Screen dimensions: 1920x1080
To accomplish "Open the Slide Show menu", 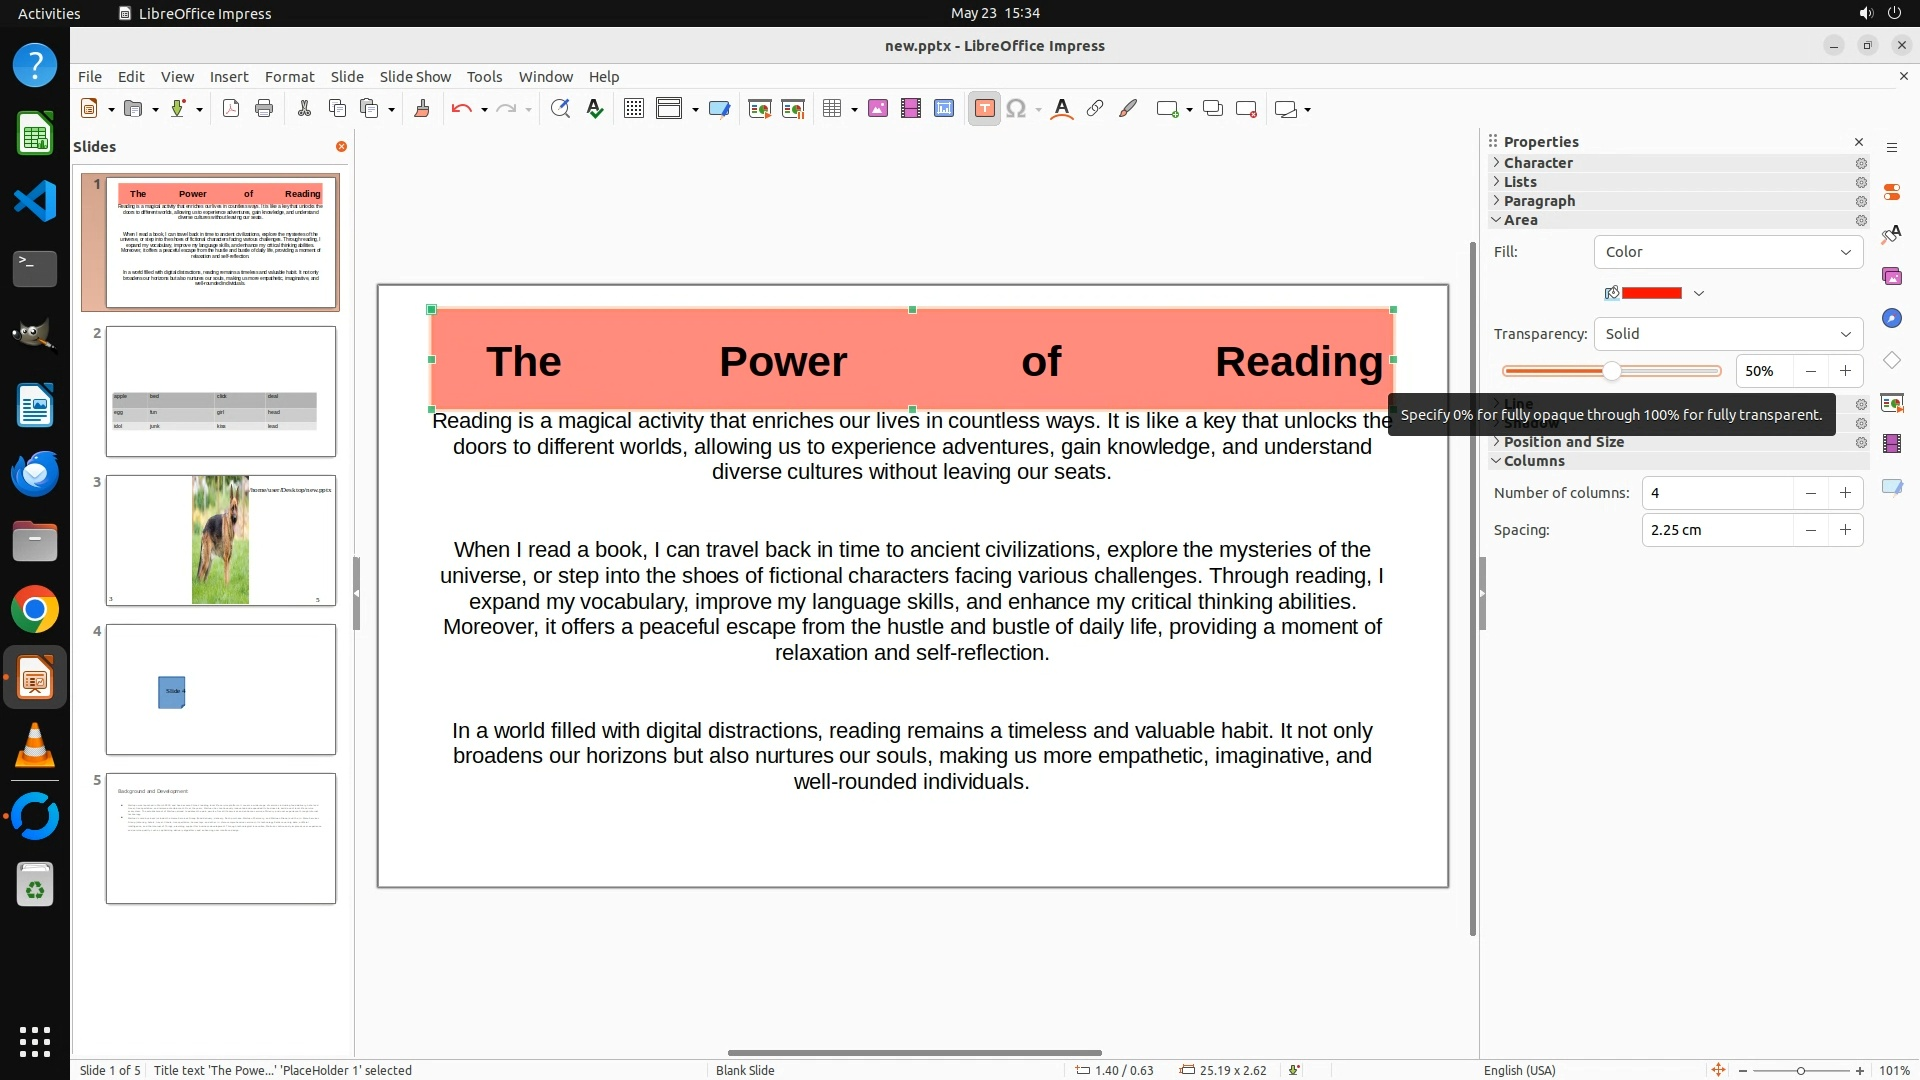I will pos(415,77).
